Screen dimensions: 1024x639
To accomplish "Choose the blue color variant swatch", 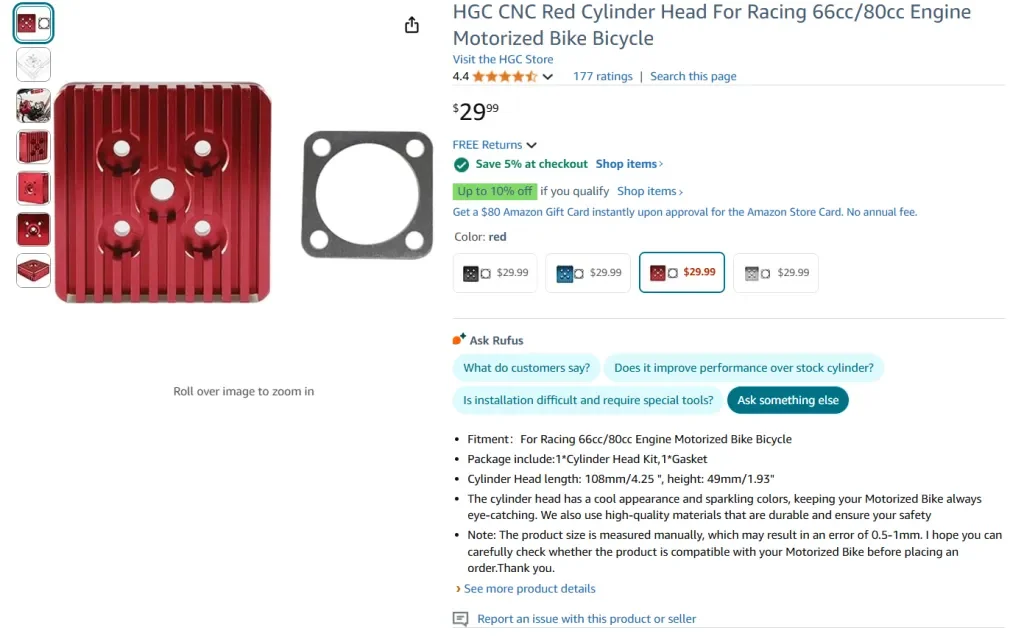I will [588, 273].
